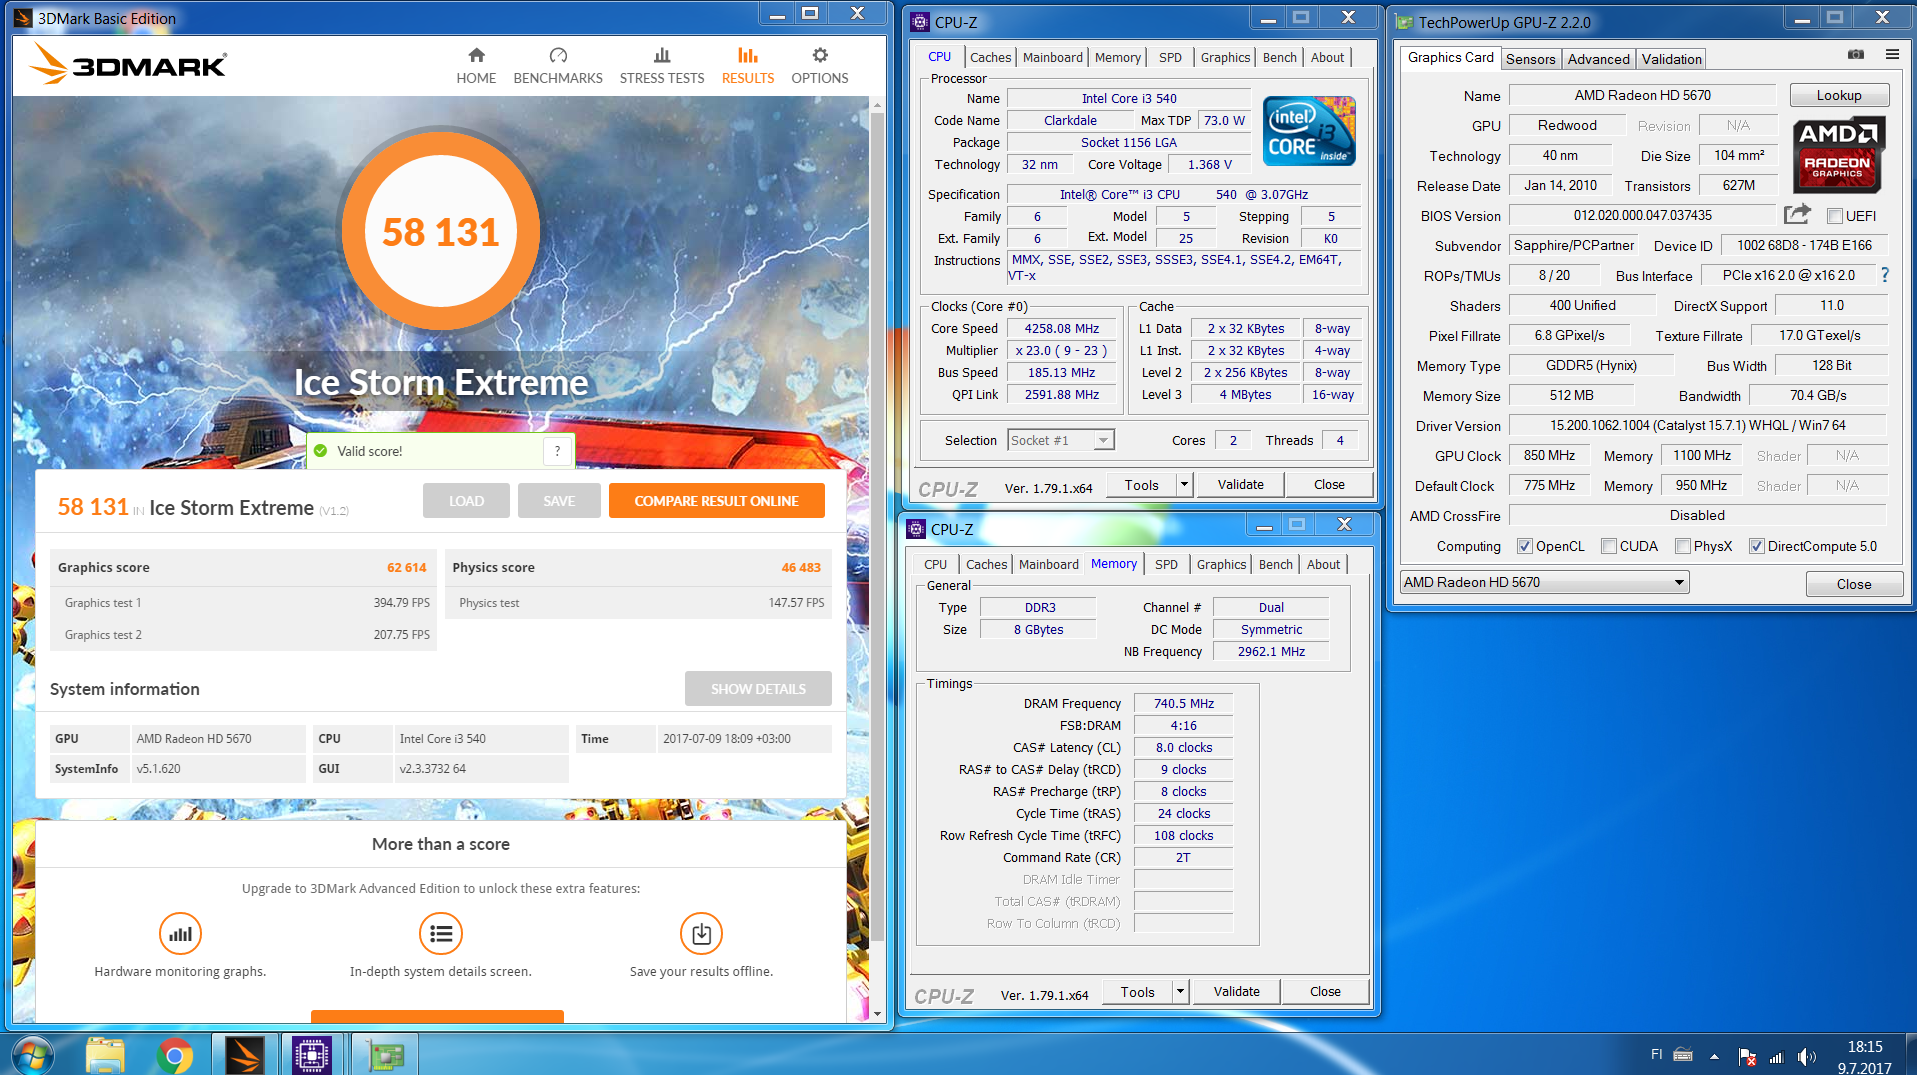Screen dimensions: 1917x1075
Task: Switch to SPD tab in lower CPU-Z
Action: click(x=1166, y=565)
